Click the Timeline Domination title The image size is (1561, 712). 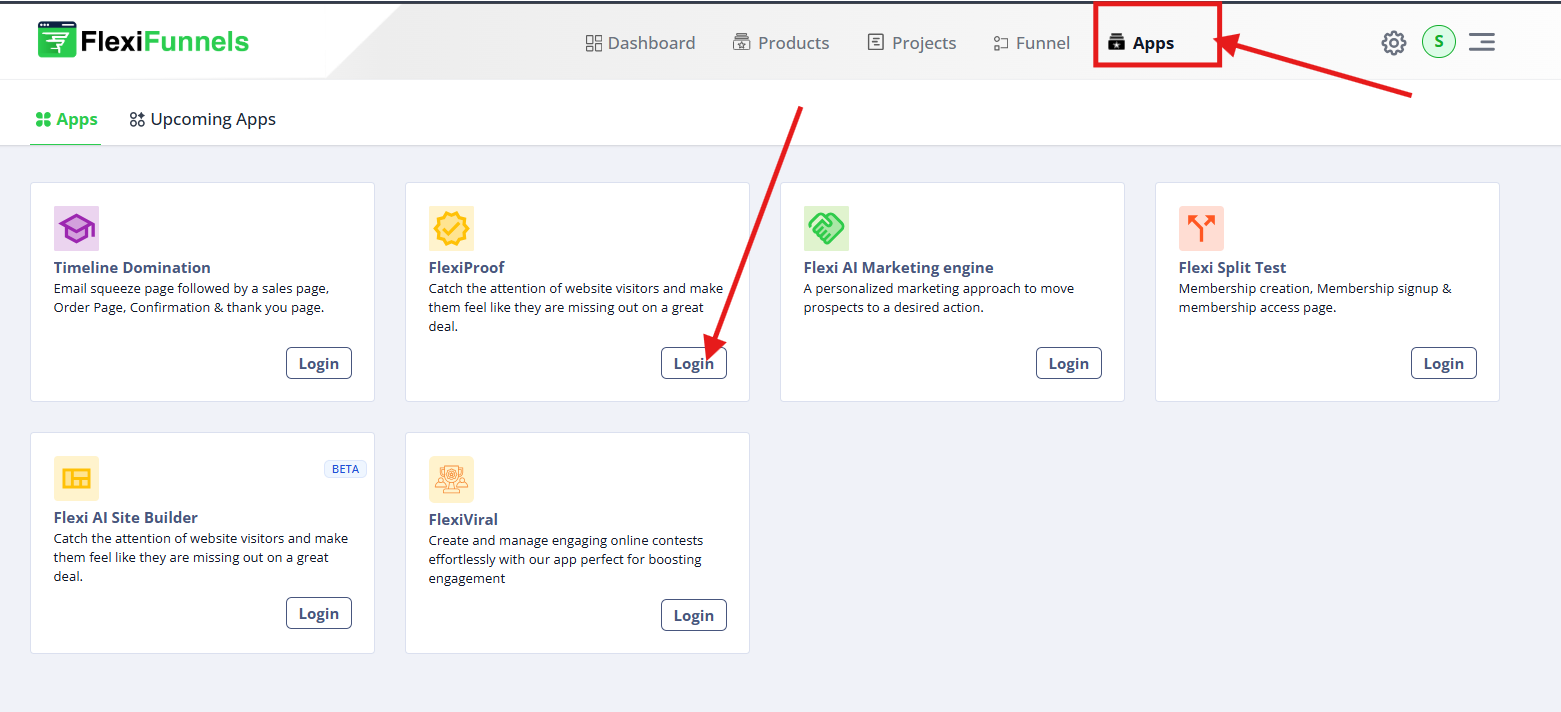click(132, 267)
